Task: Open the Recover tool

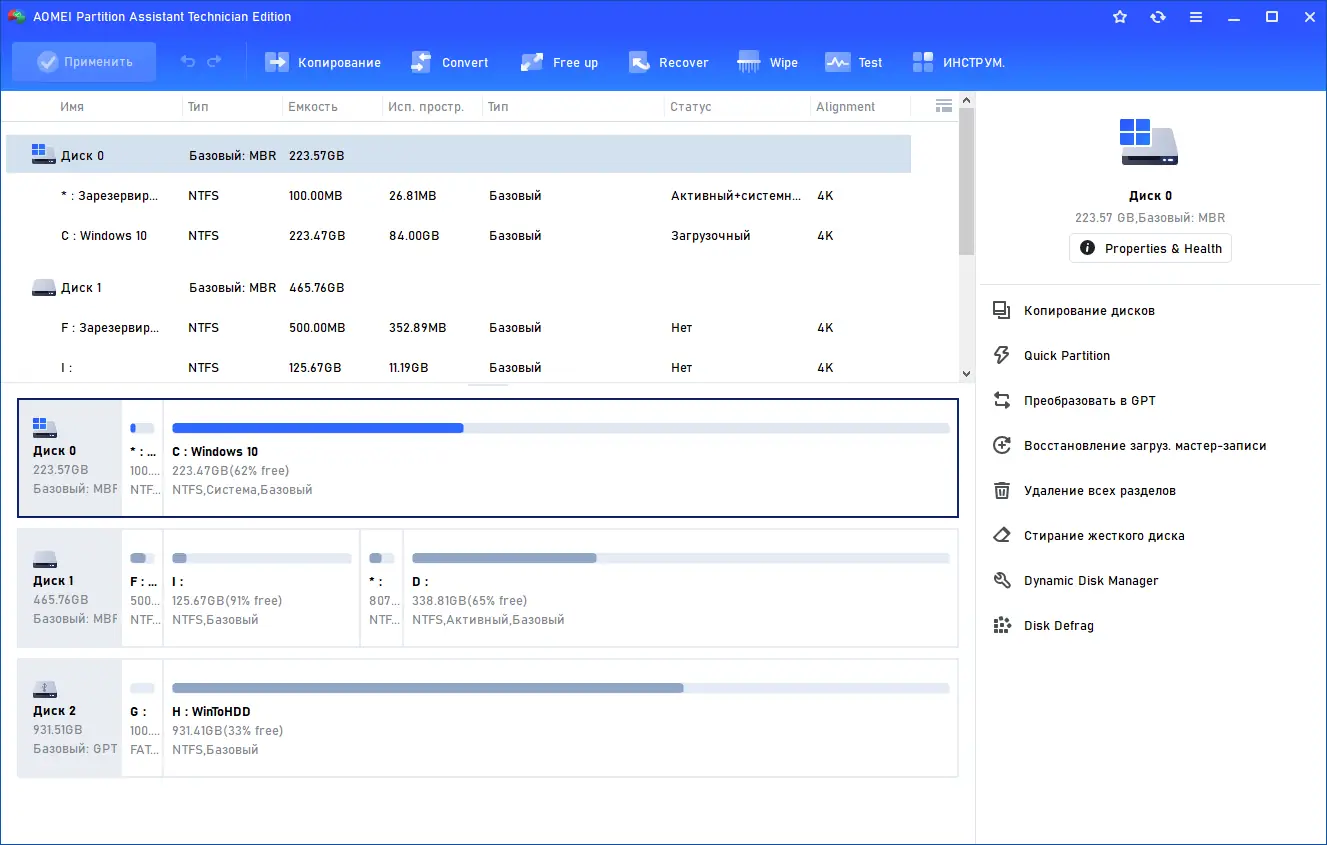Action: [668, 62]
